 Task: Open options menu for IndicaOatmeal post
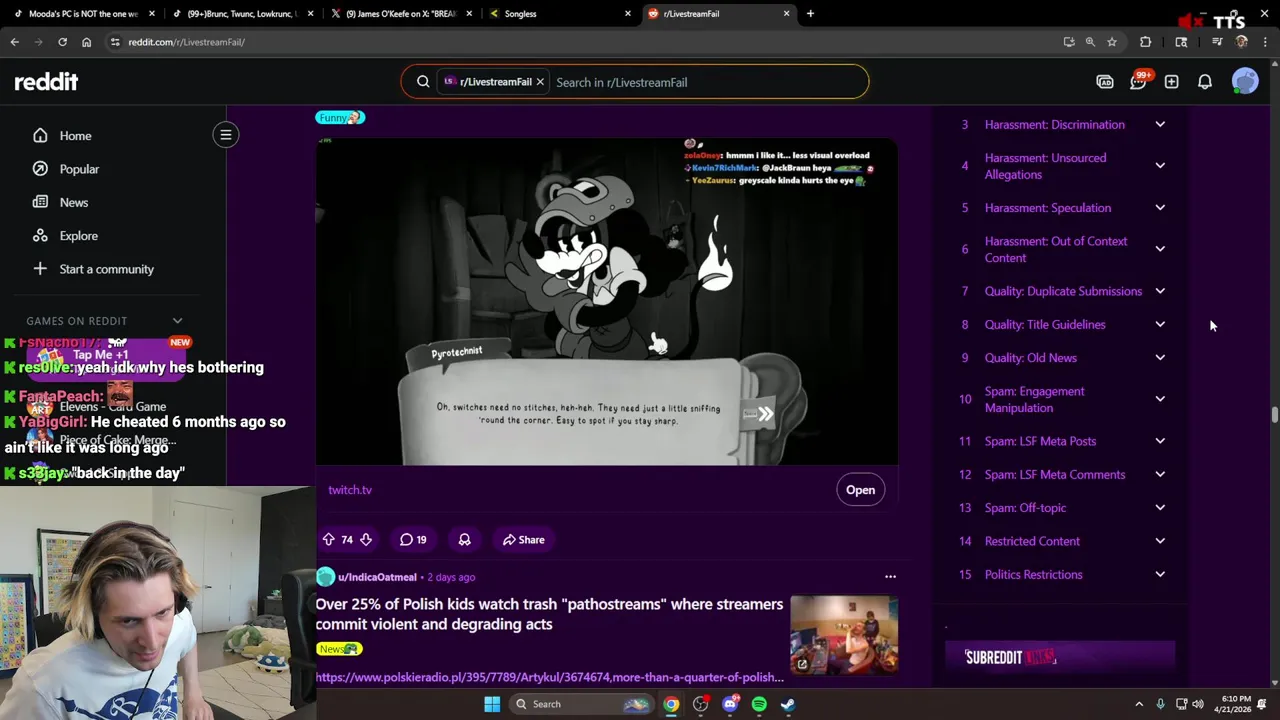tap(890, 577)
